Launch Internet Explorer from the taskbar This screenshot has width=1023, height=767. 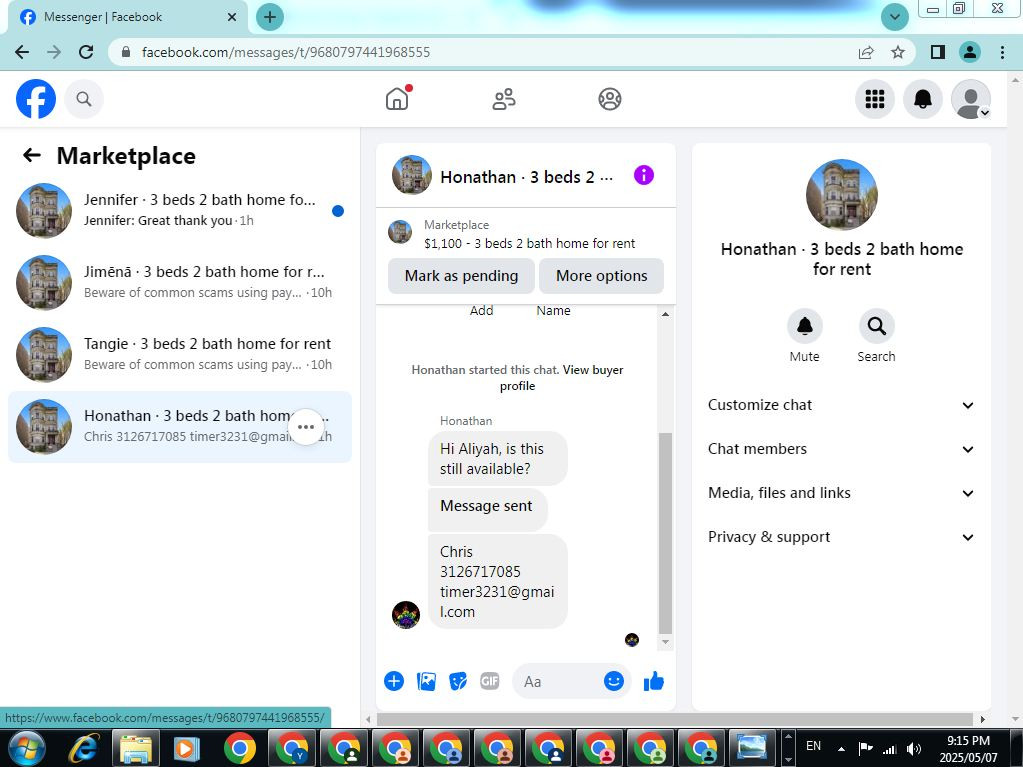85,747
